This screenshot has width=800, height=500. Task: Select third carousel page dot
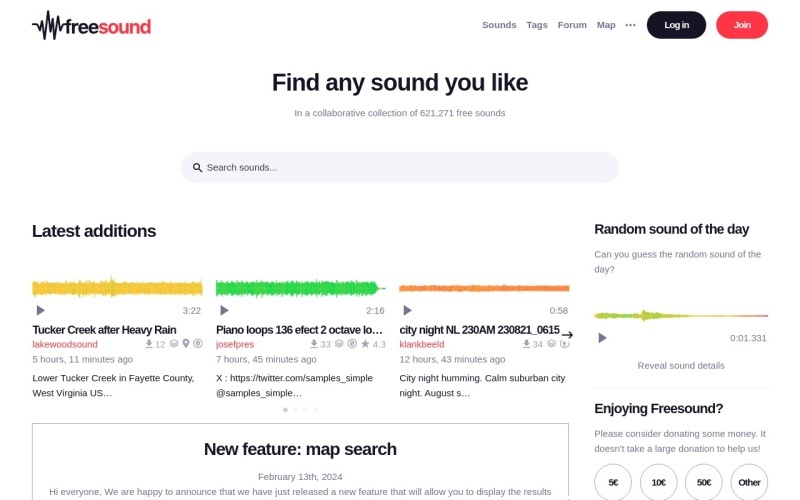point(306,410)
